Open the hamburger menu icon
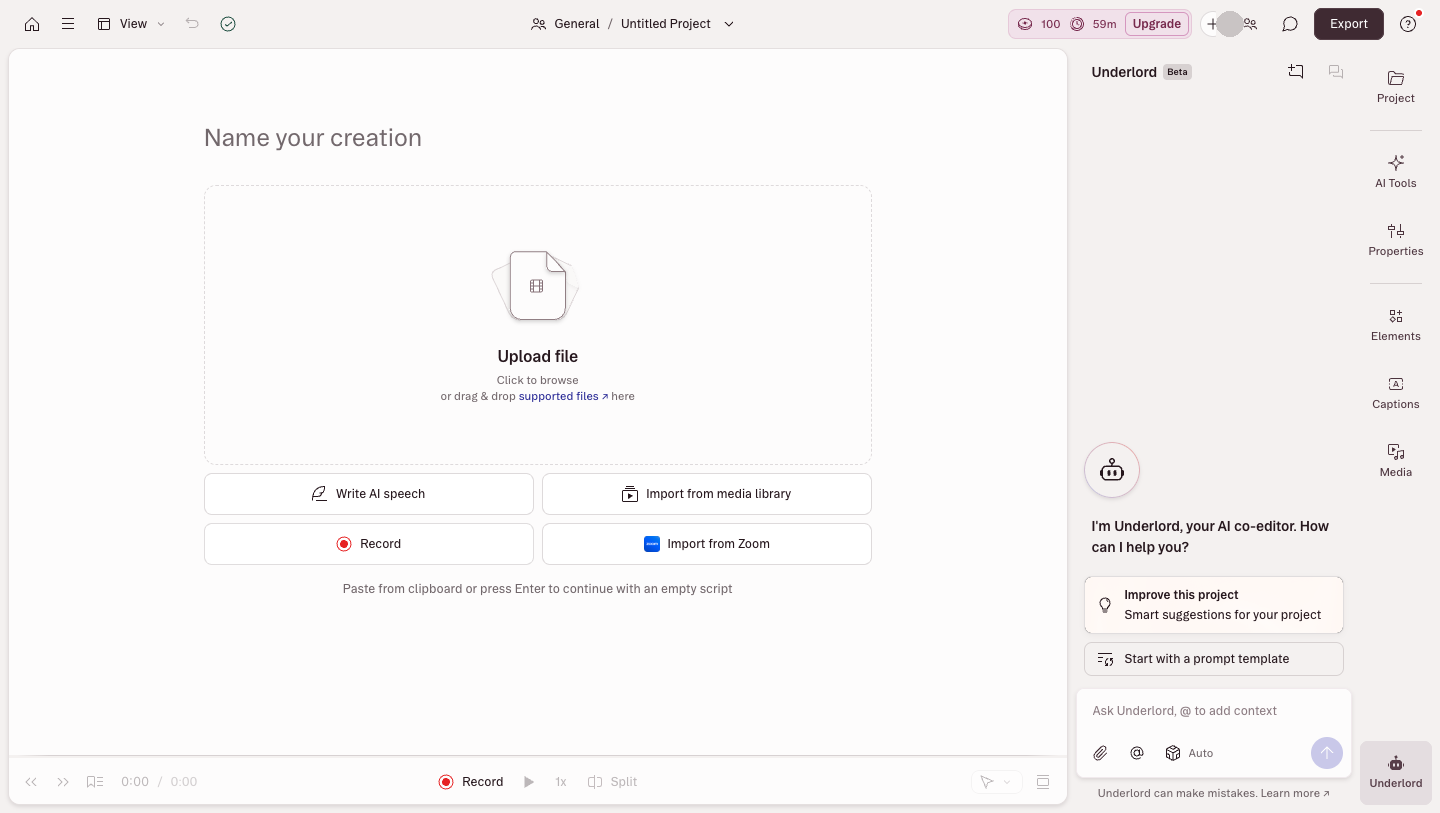This screenshot has width=1440, height=813. (68, 24)
